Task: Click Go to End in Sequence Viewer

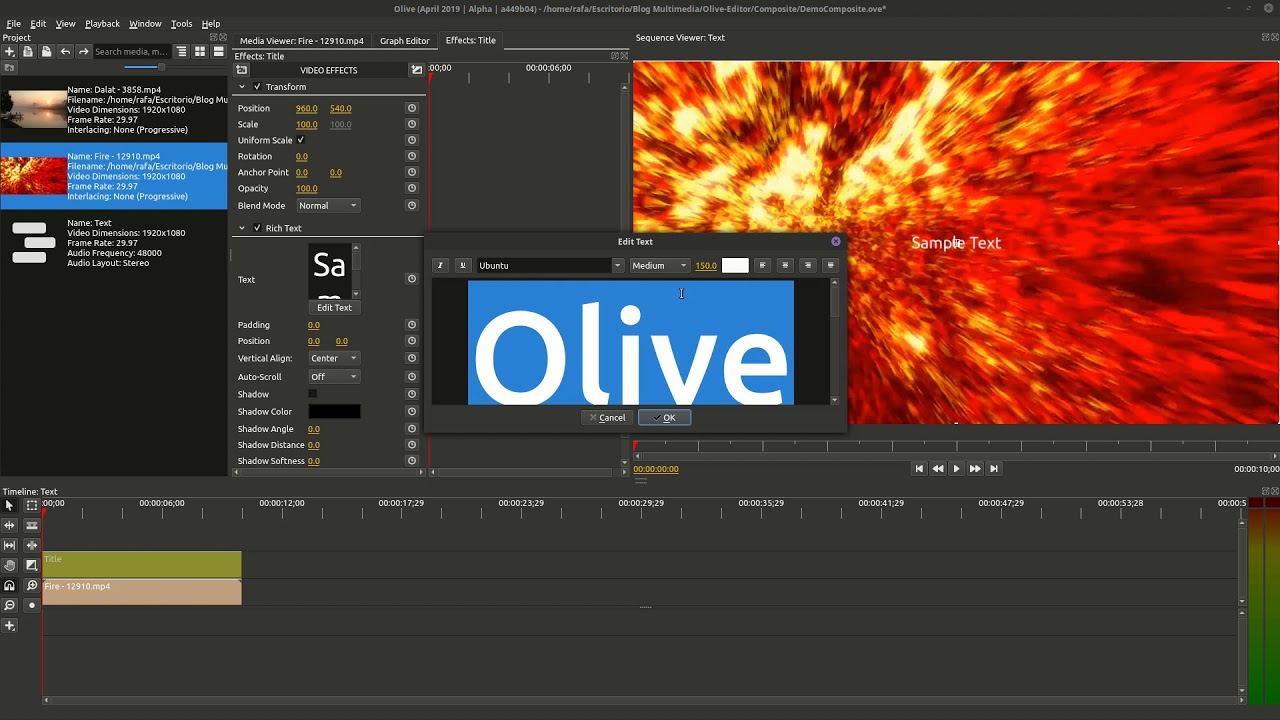Action: click(993, 468)
